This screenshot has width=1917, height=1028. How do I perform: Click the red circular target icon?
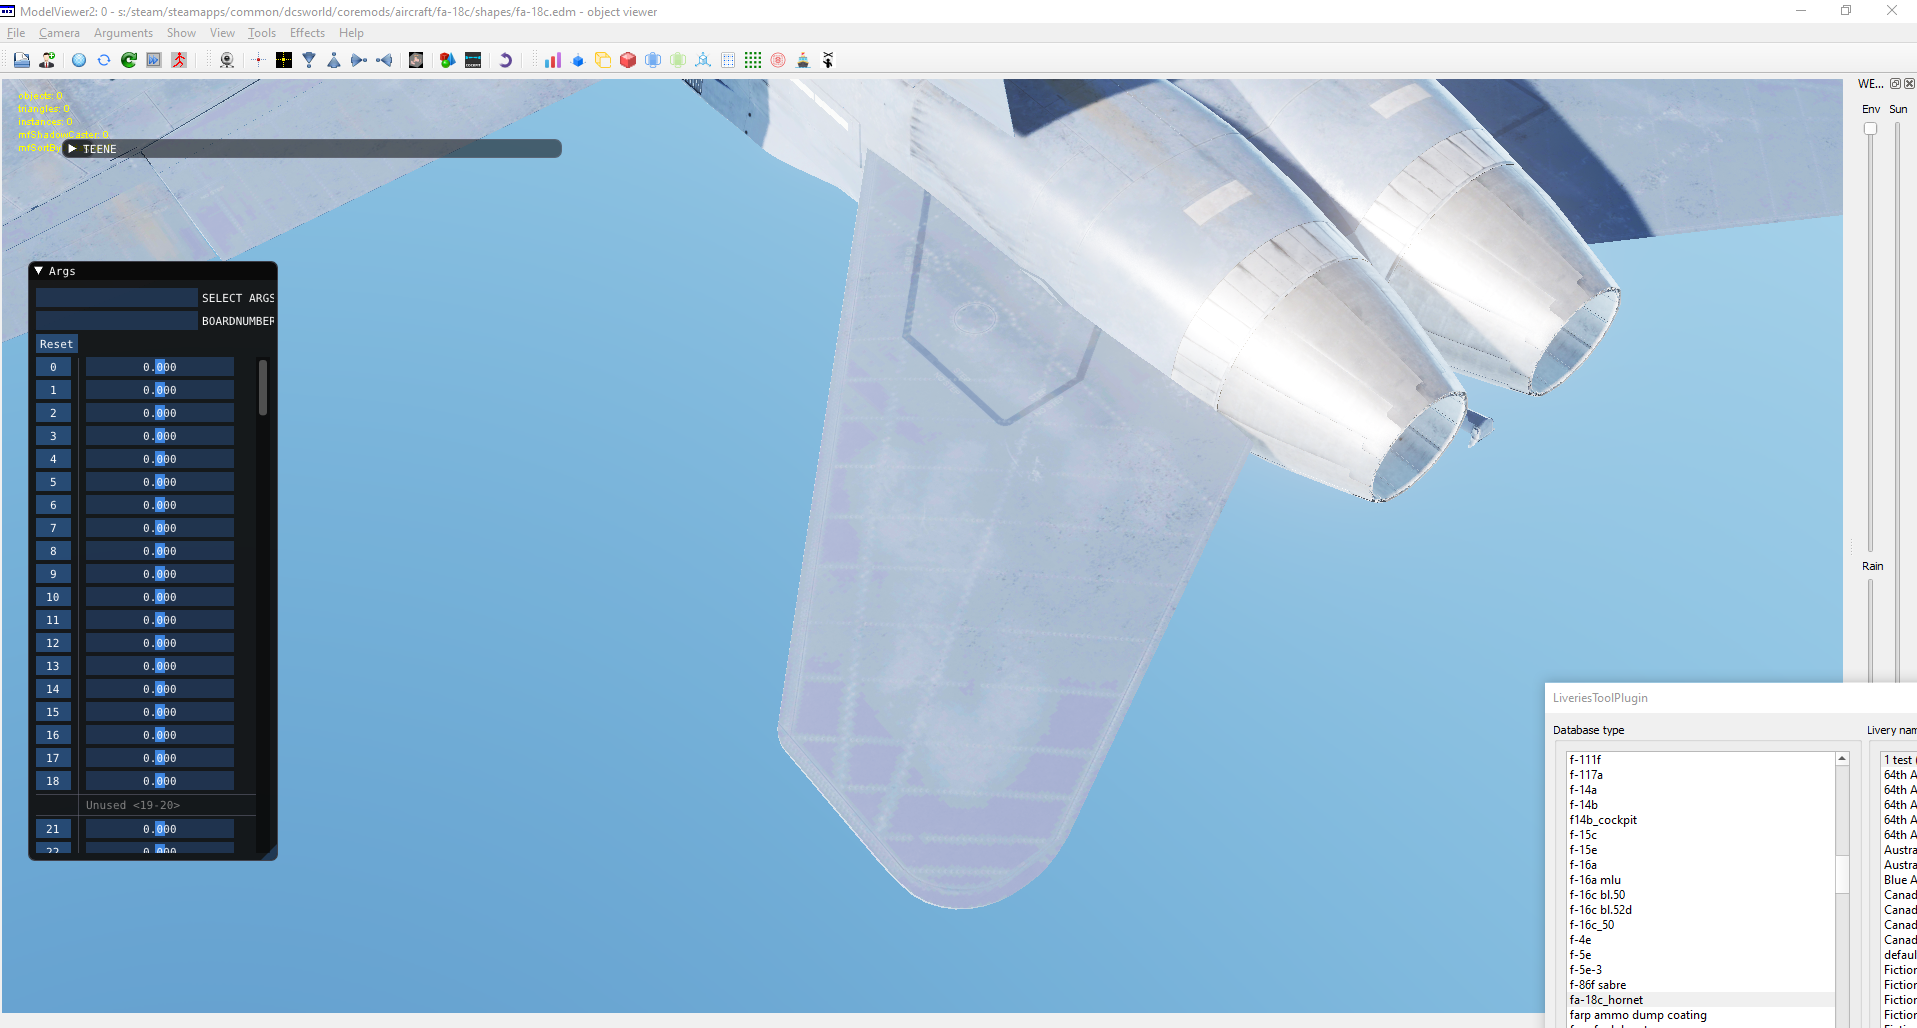coord(778,60)
